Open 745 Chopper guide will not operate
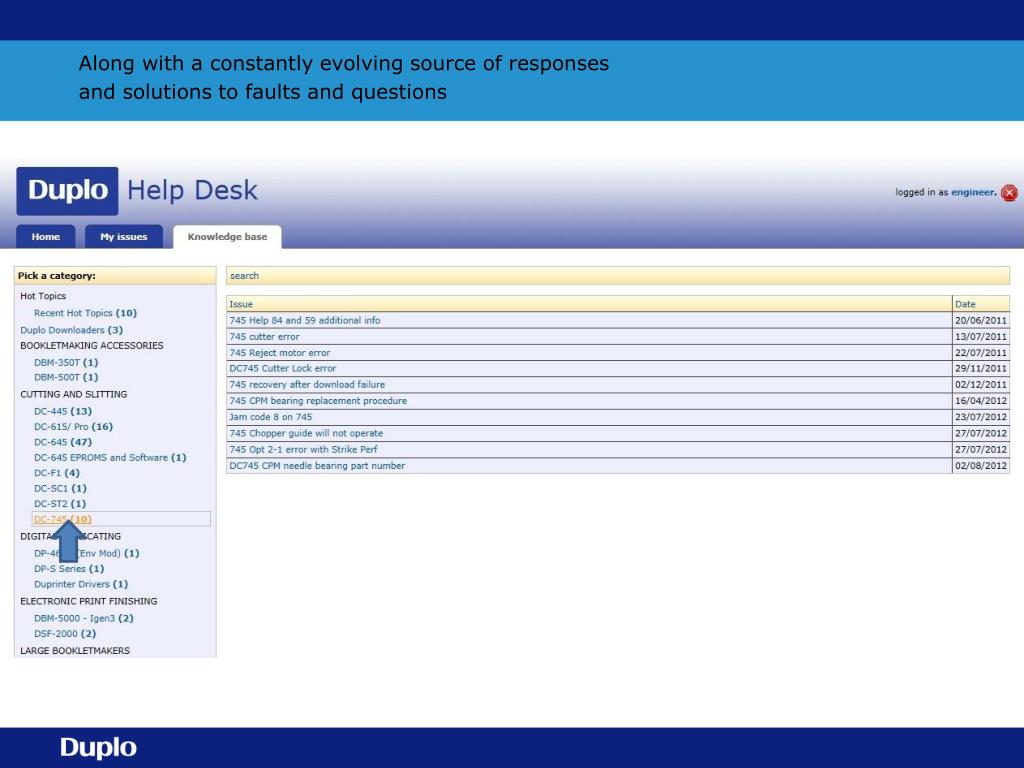 [x=306, y=433]
